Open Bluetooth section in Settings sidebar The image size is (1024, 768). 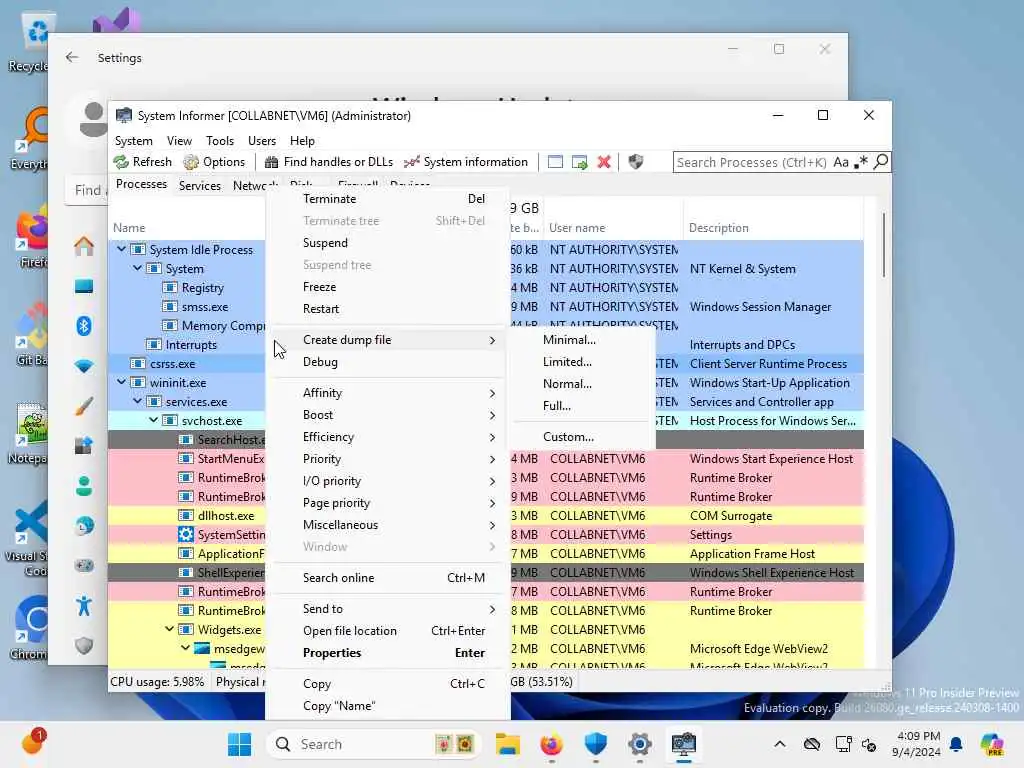pos(84,326)
